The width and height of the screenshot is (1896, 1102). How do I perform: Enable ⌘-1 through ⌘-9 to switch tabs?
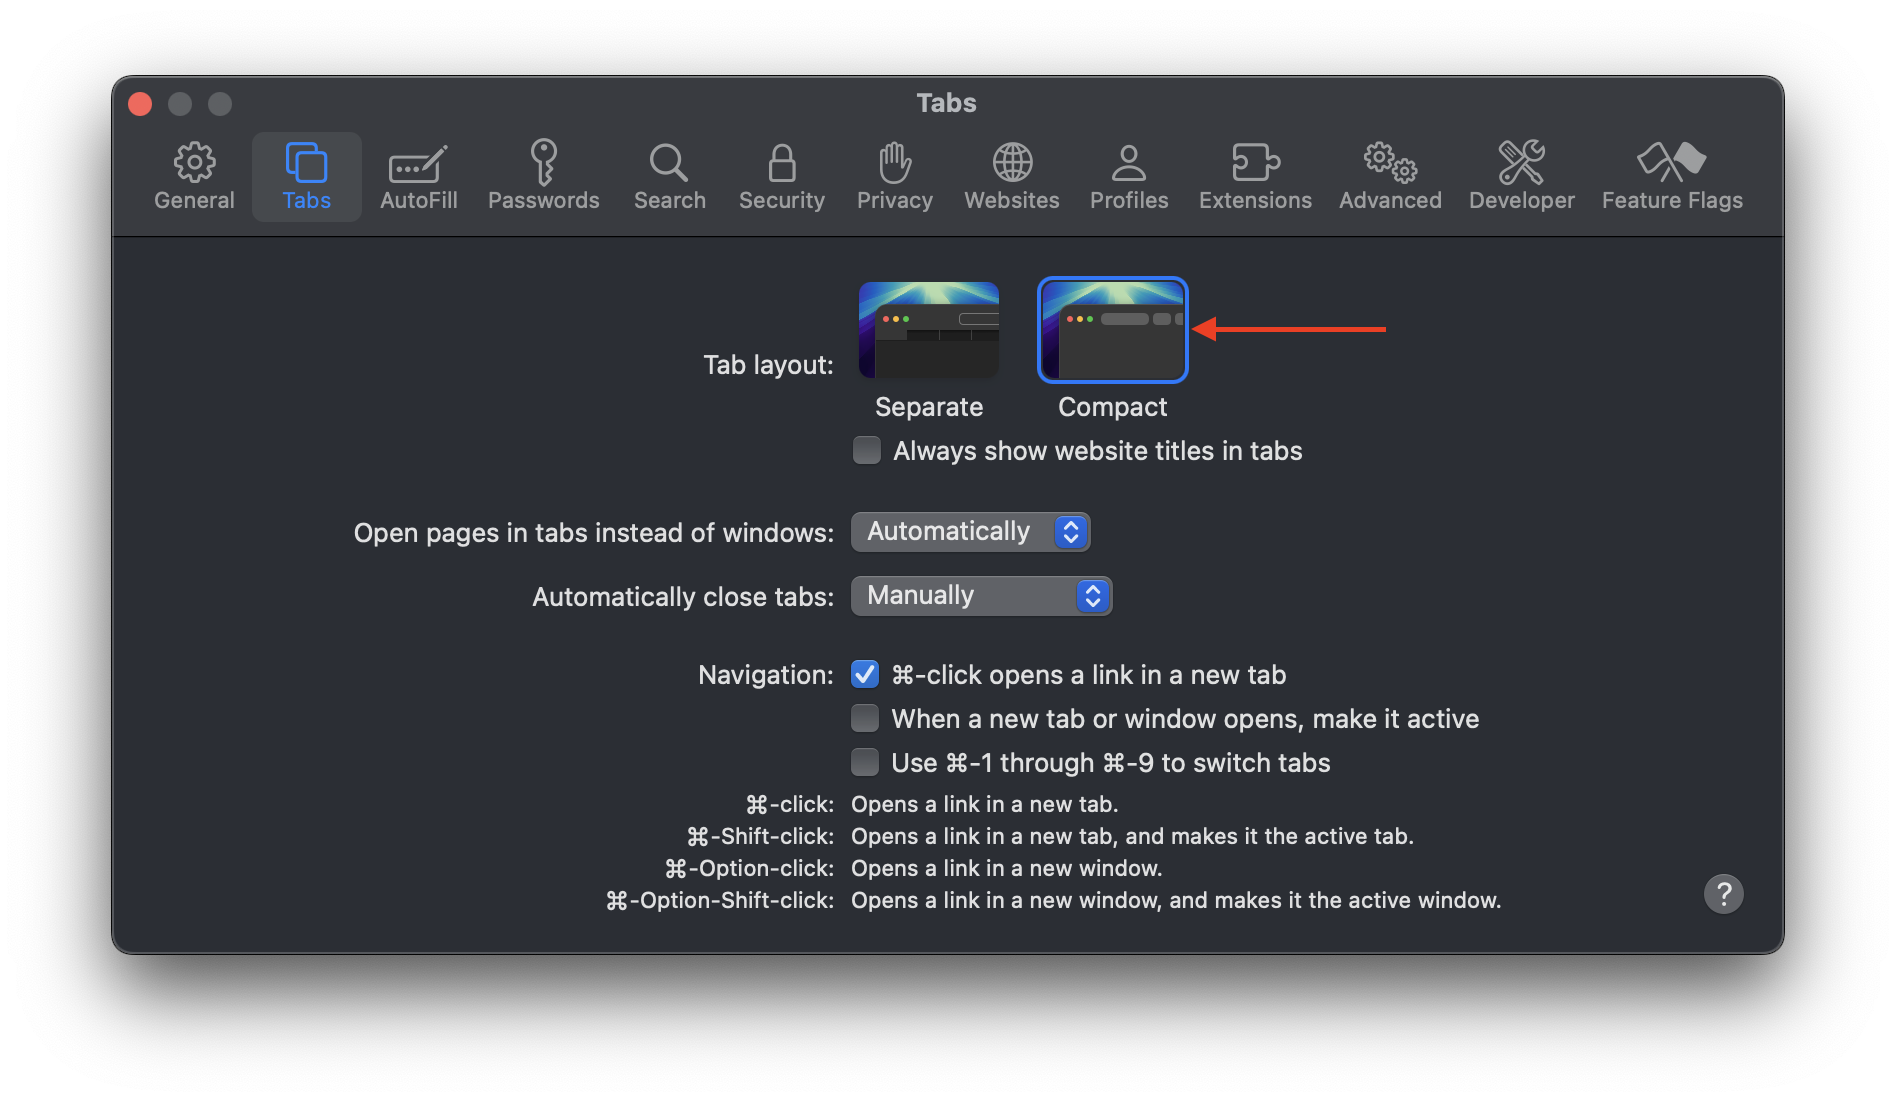point(865,762)
